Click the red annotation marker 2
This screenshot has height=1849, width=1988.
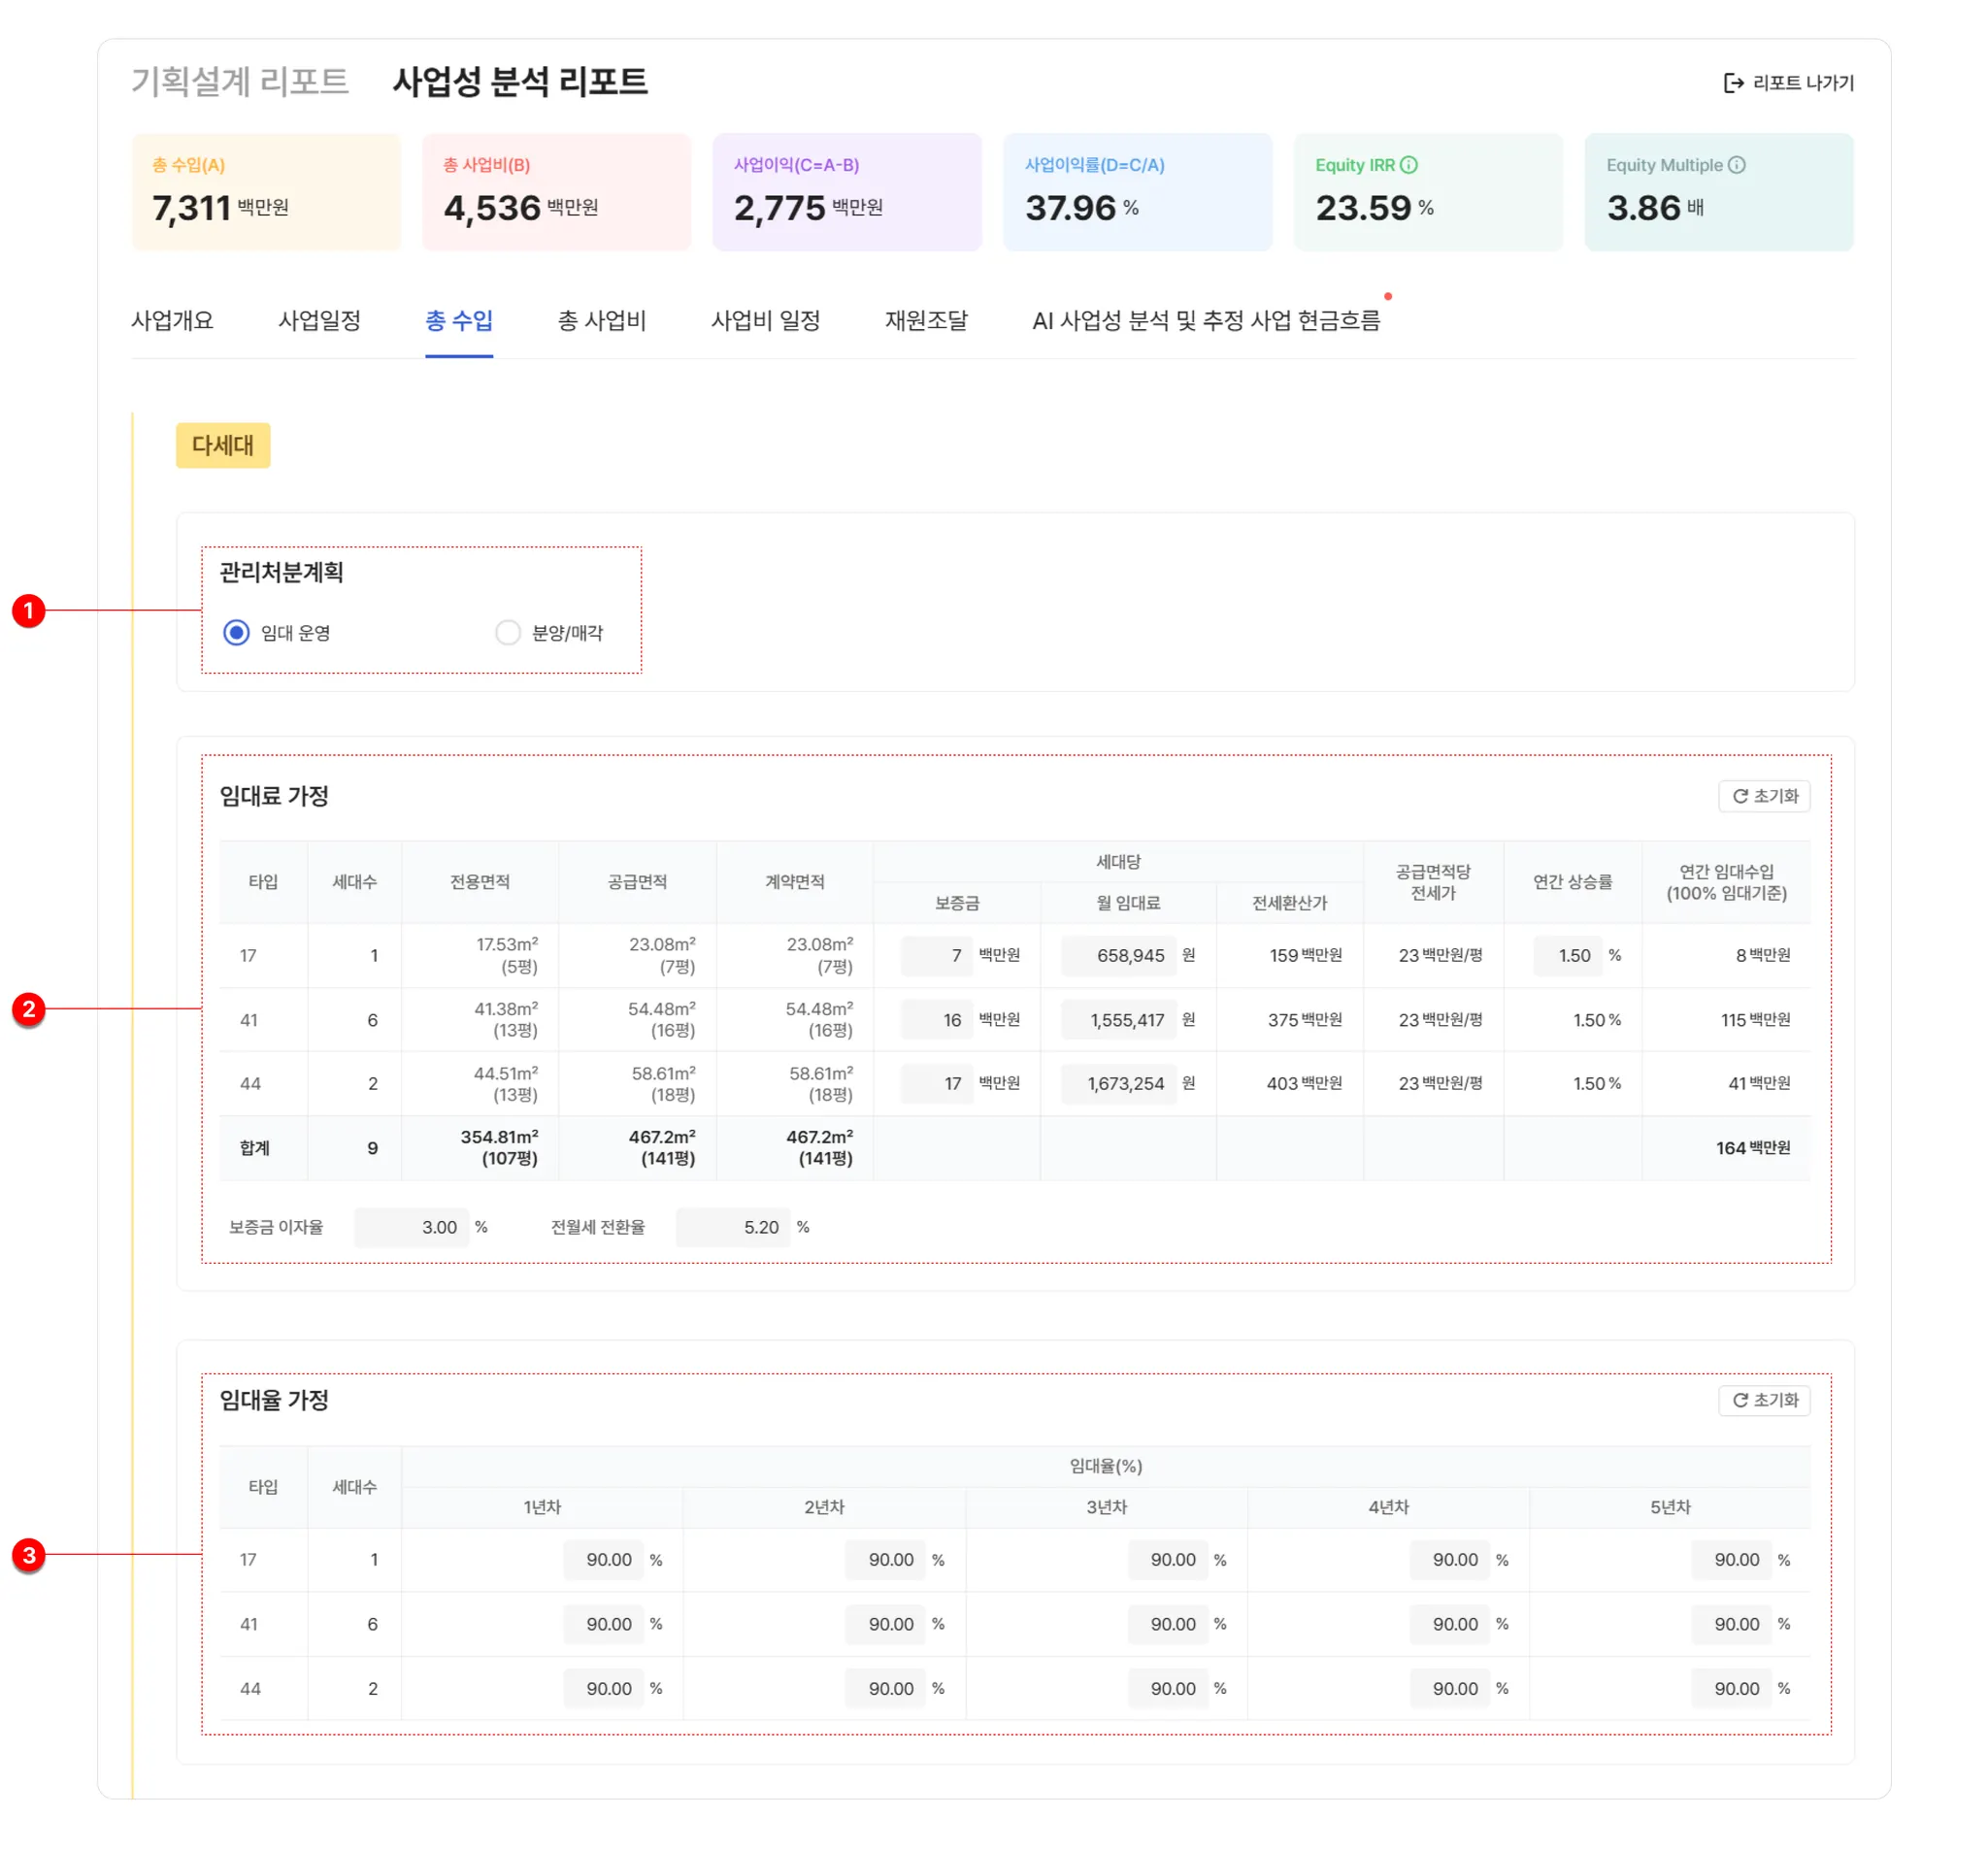(29, 1009)
